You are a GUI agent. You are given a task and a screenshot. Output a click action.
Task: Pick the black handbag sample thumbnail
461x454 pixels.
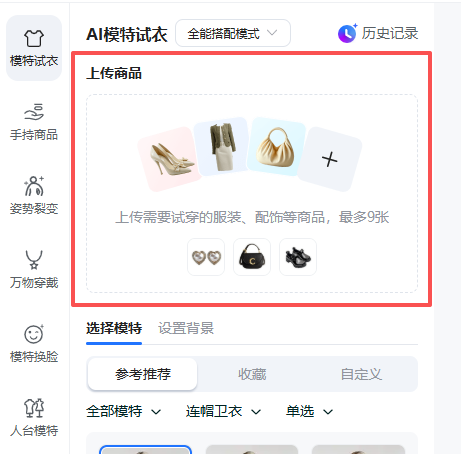[252, 257]
